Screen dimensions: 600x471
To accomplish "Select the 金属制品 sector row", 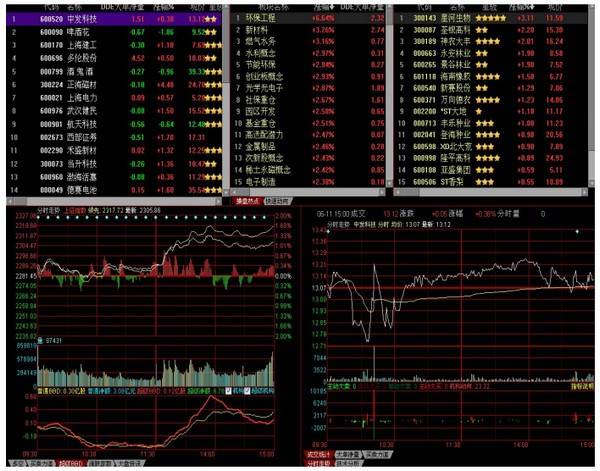I will (x=309, y=147).
